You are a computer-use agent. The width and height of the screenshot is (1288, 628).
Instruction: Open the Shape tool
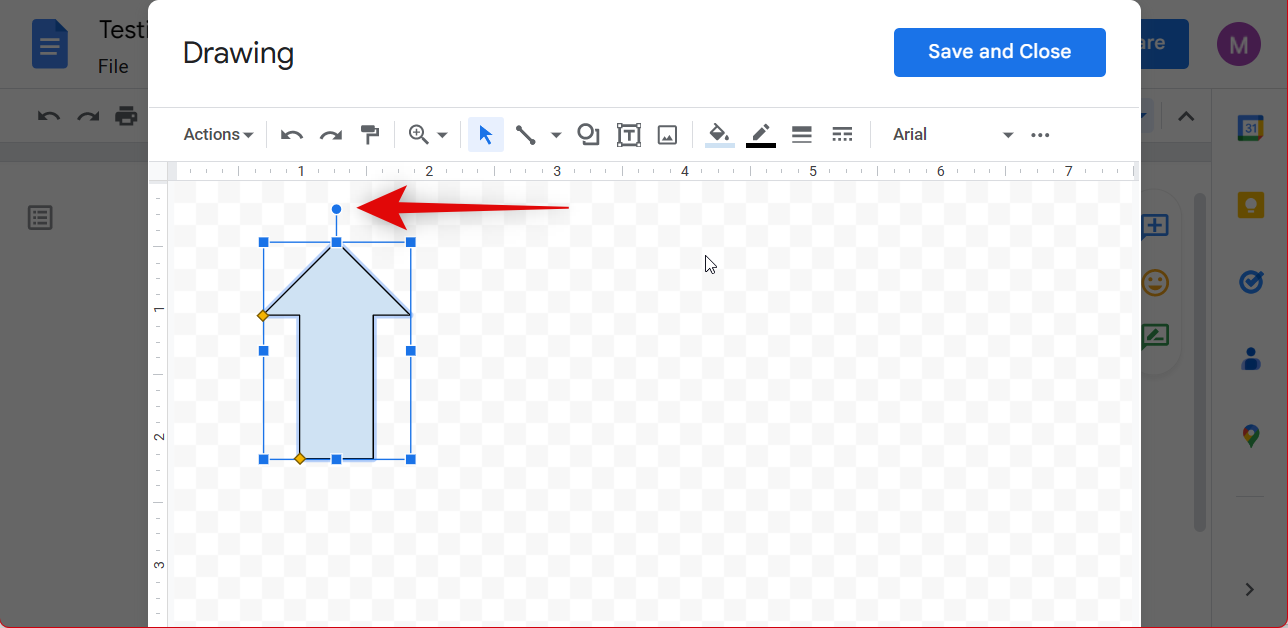point(588,135)
